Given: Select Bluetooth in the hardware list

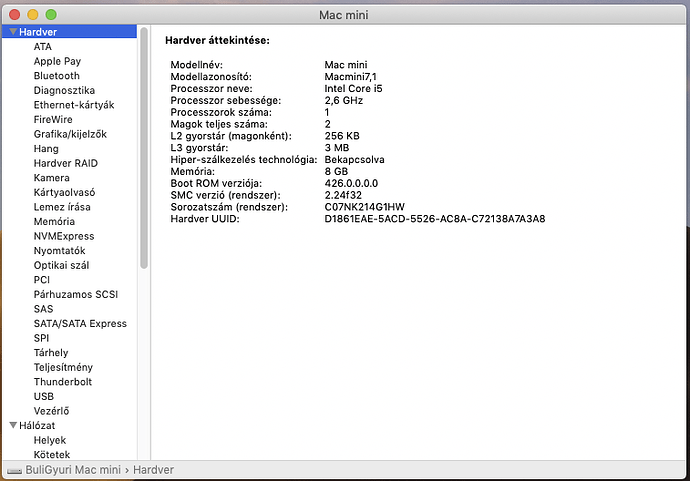Looking at the screenshot, I should click(x=56, y=76).
